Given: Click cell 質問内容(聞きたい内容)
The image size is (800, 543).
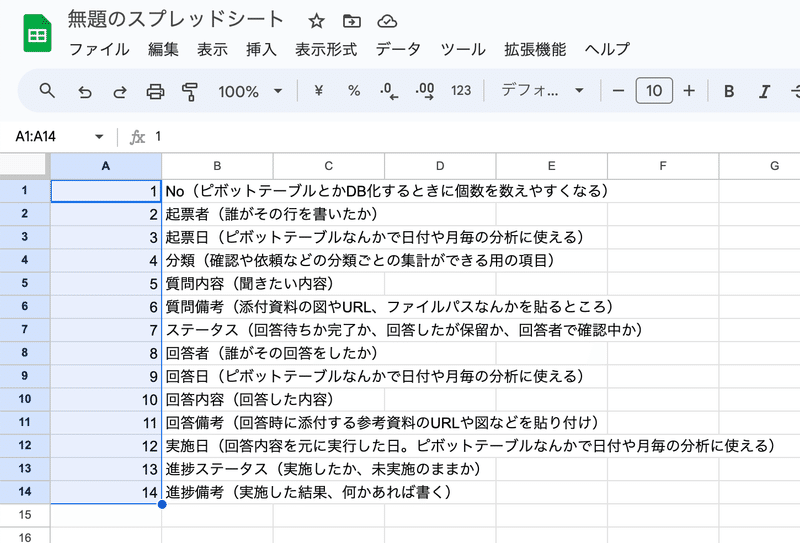Looking at the screenshot, I should 217,283.
